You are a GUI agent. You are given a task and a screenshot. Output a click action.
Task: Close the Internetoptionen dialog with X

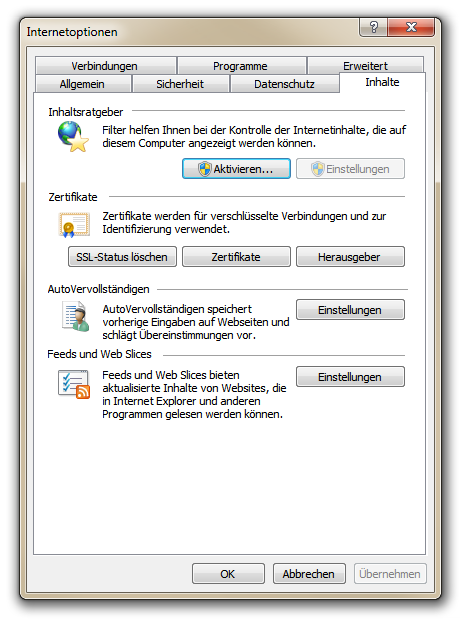411,27
